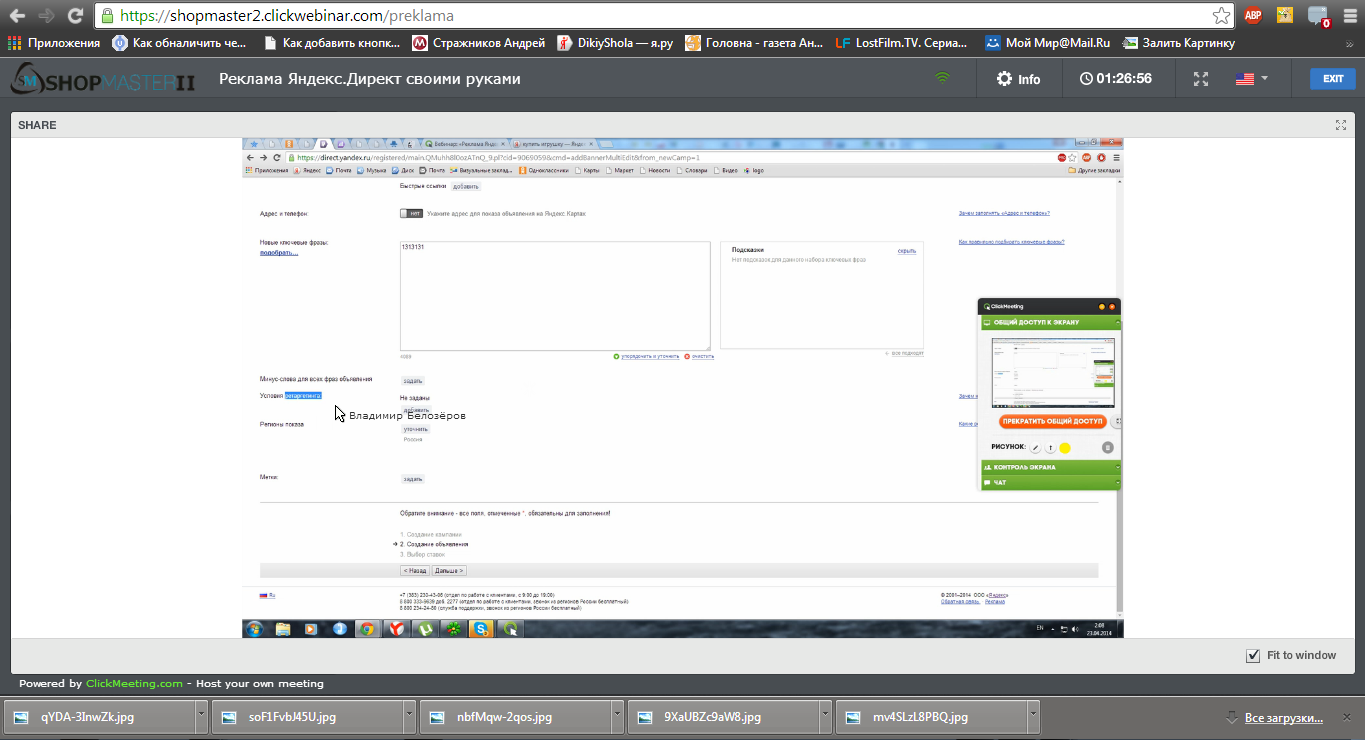Open dropdown arrow for soF1FvbJ4SU.jpg download
The height and width of the screenshot is (740, 1365).
click(x=409, y=717)
